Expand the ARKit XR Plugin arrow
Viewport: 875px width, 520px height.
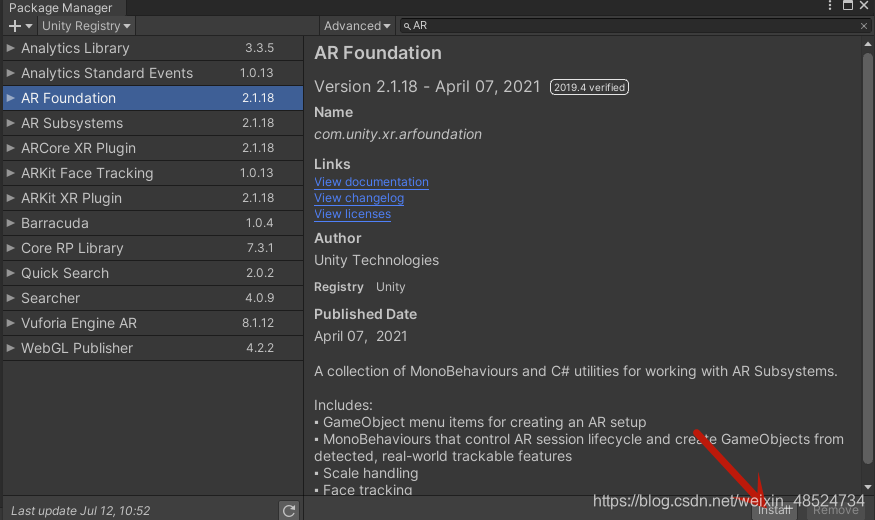click(x=10, y=198)
